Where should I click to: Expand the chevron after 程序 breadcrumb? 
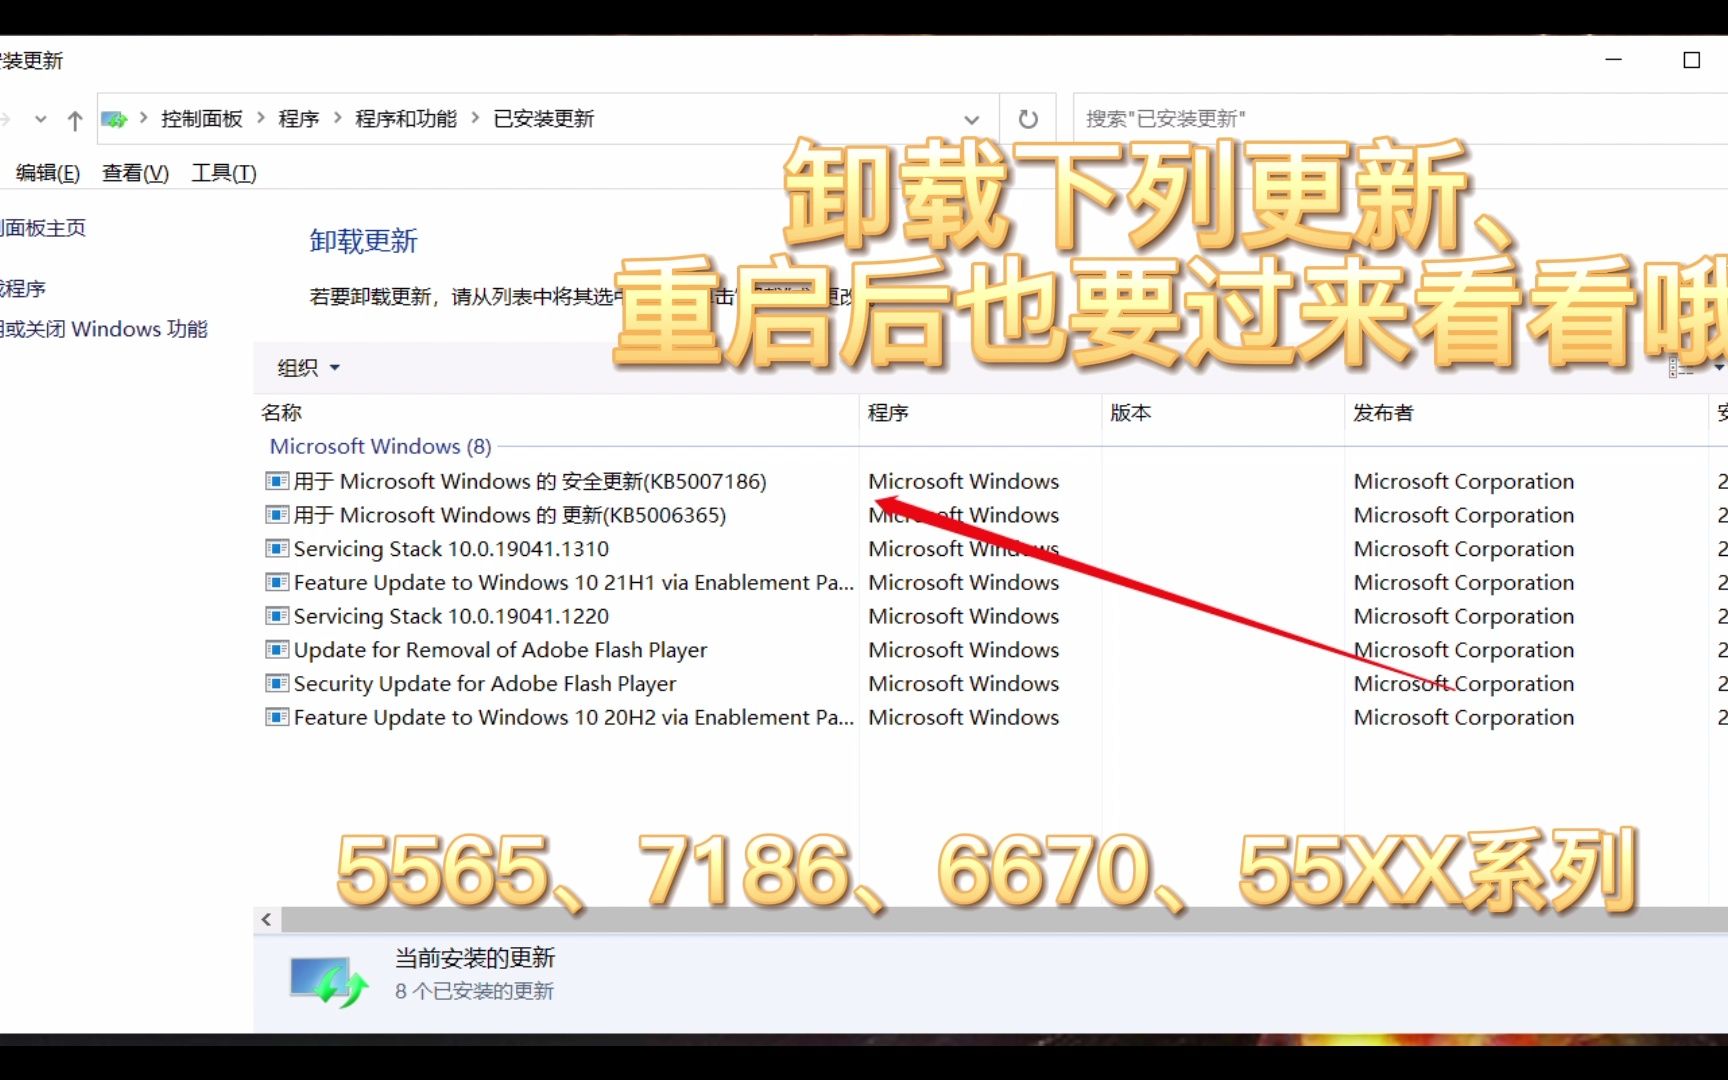[338, 118]
